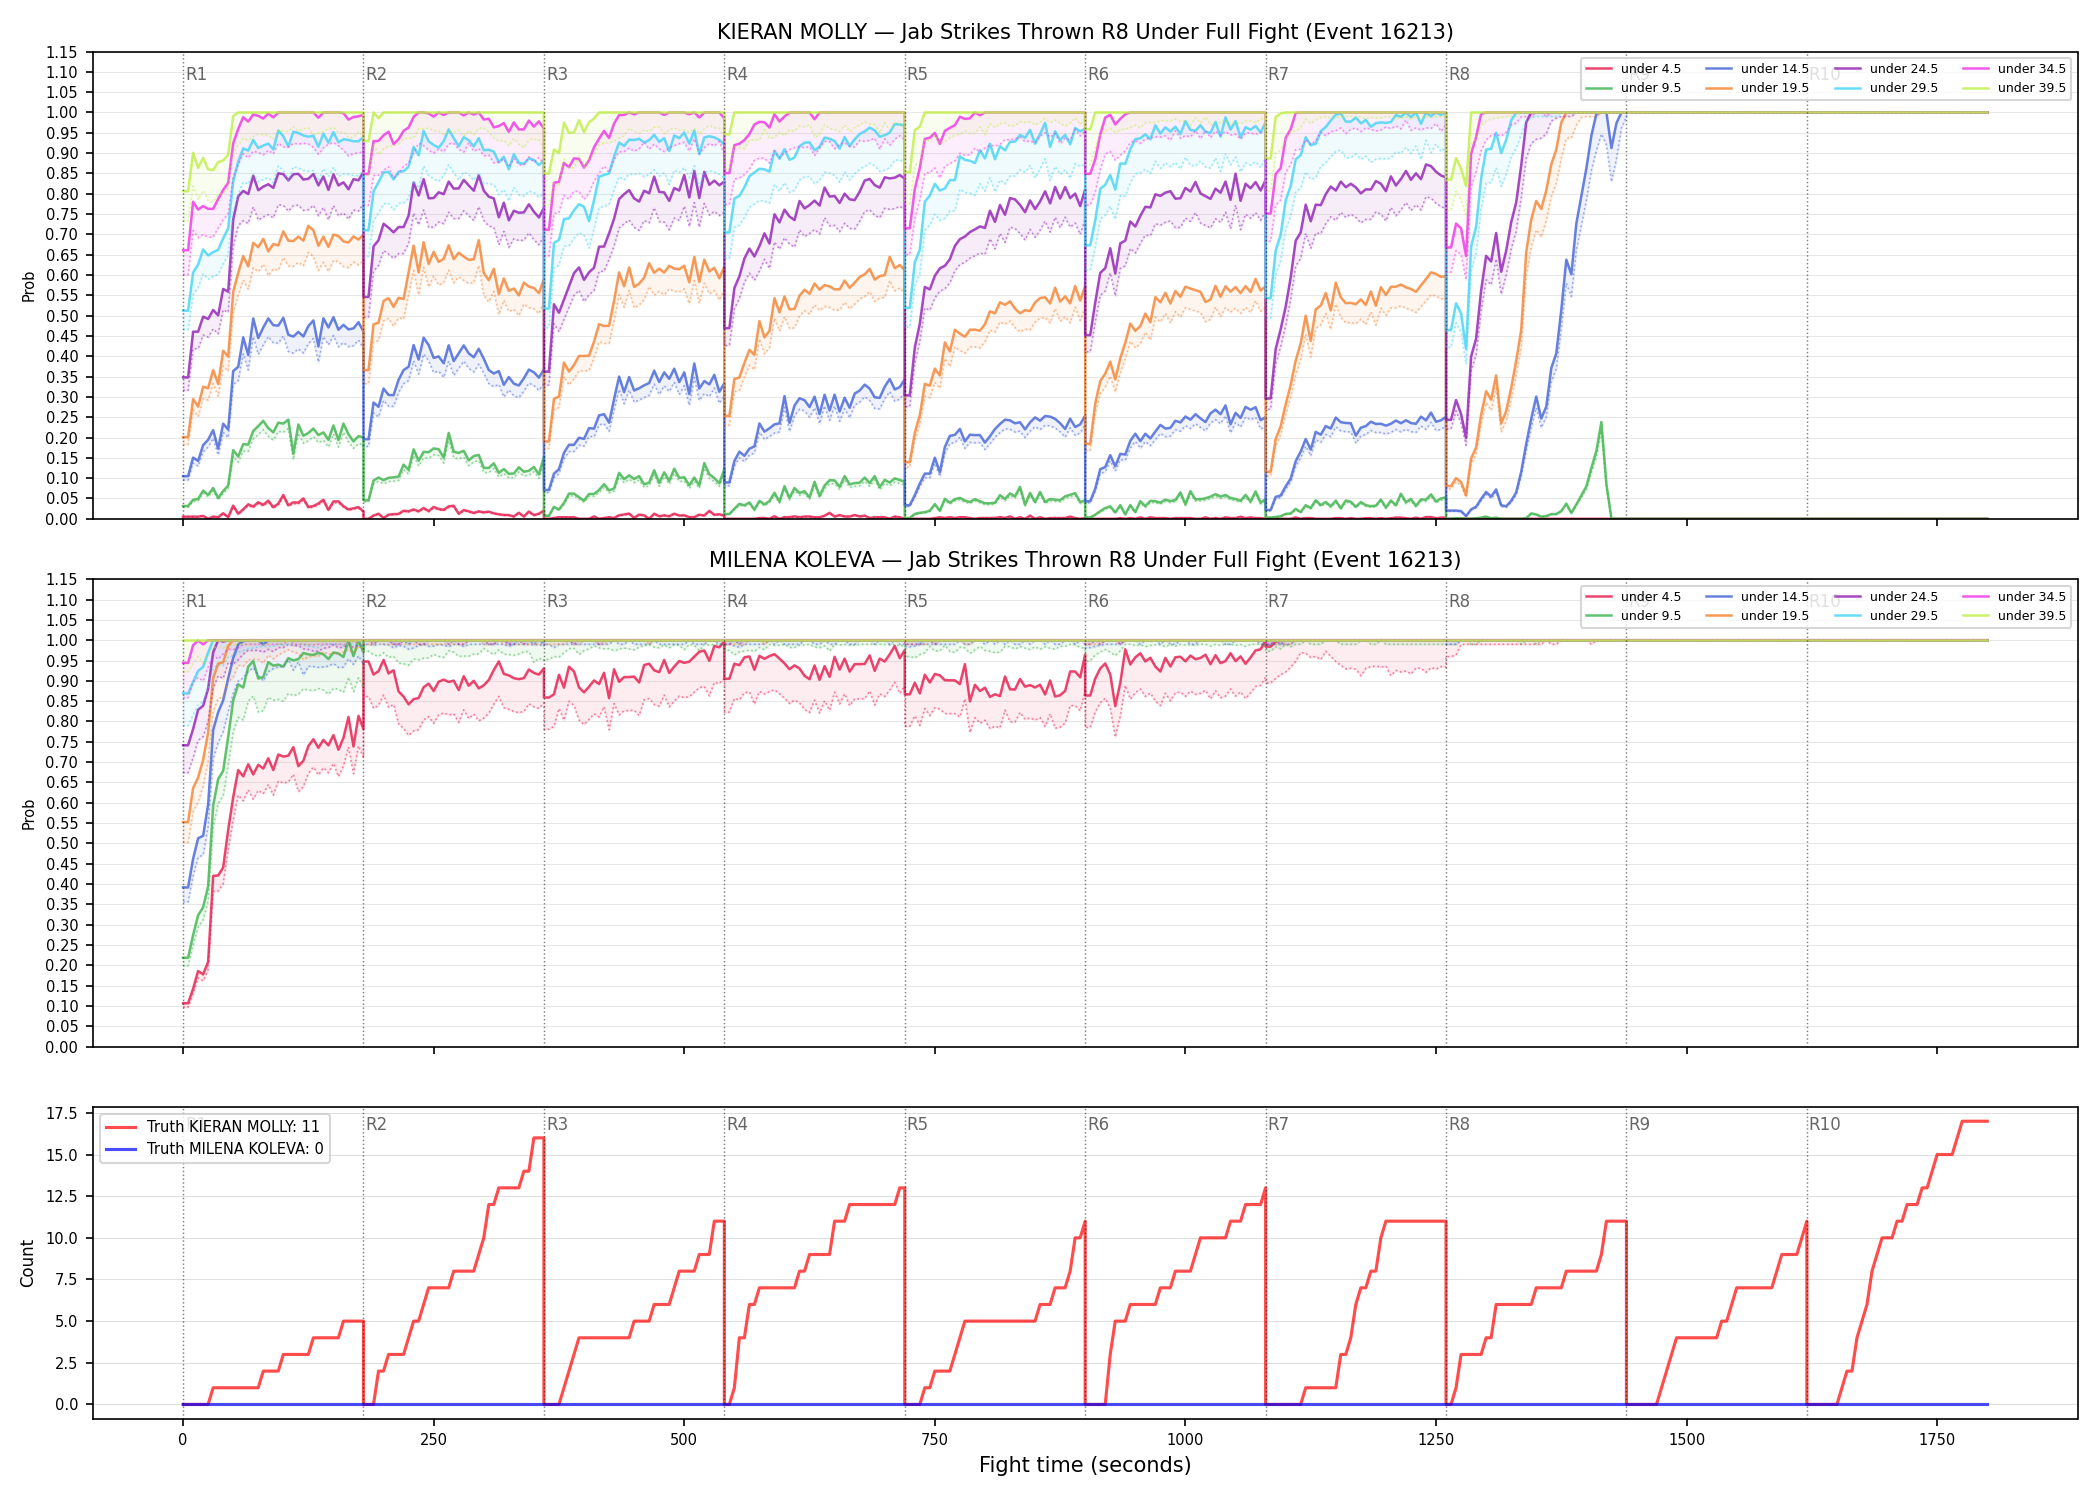Click the 'Fight time (seconds)' axis label
The width and height of the screenshot is (2100, 1500).
(1085, 1465)
